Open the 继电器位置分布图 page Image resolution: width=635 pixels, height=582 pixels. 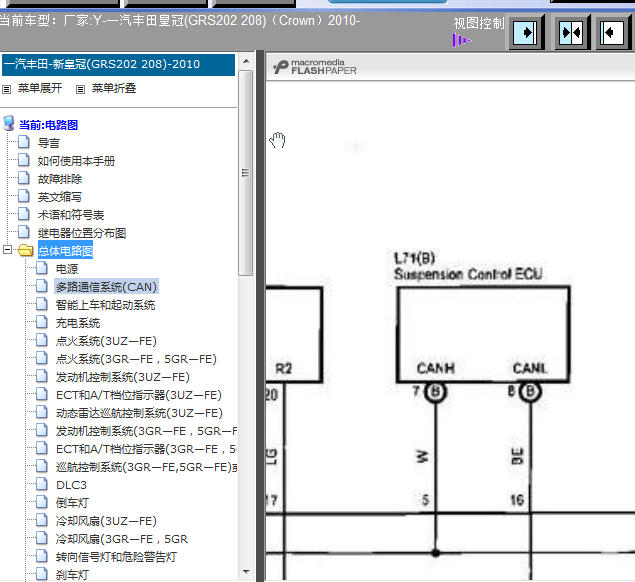coord(82,233)
